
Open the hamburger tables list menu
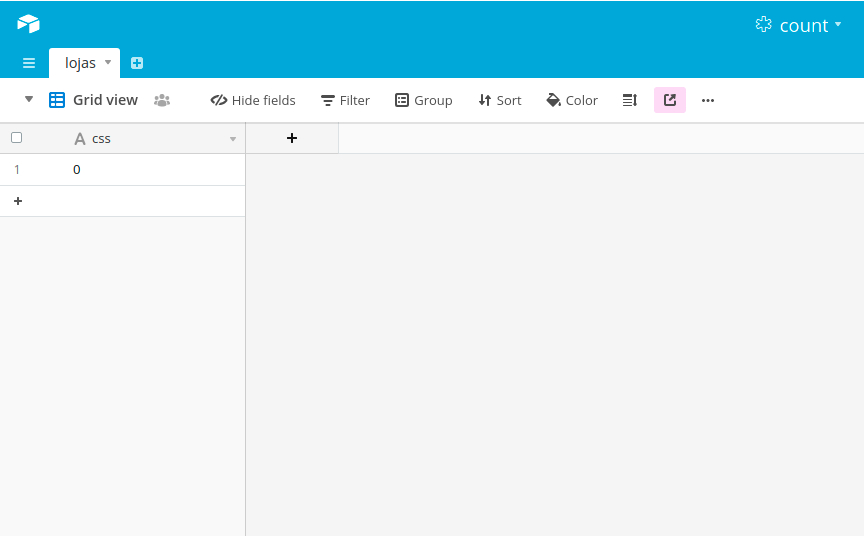pos(29,63)
